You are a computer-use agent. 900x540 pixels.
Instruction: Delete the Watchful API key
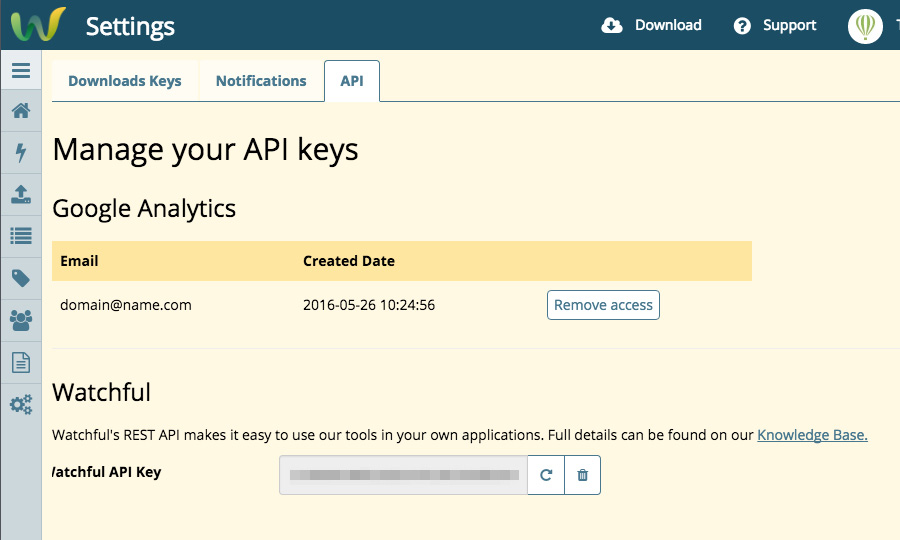click(x=583, y=475)
